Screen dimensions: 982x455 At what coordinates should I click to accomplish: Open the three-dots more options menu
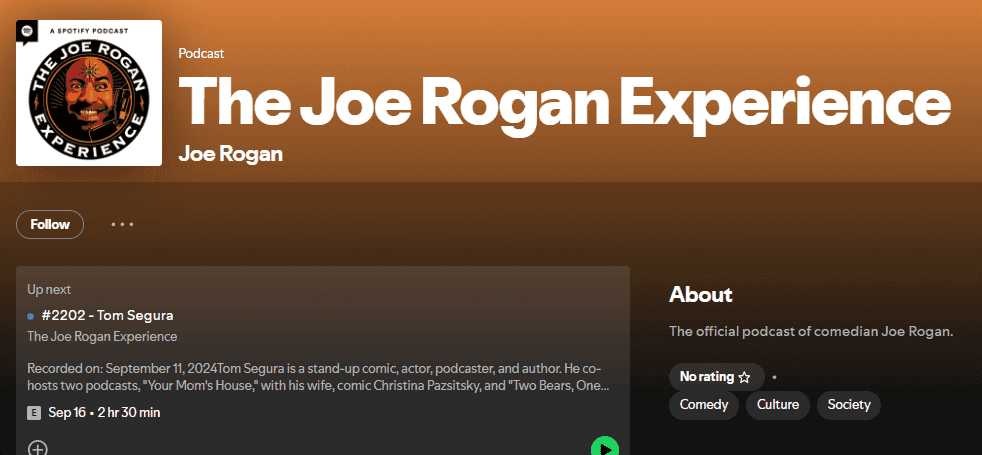pyautogui.click(x=122, y=225)
